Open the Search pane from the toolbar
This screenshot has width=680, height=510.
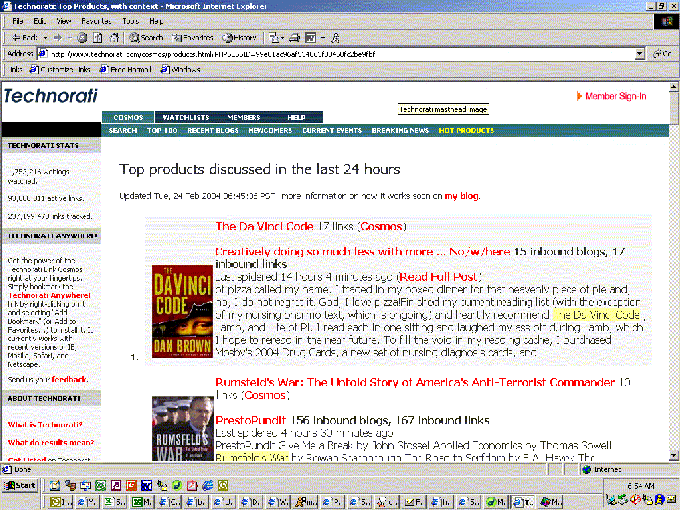(x=146, y=38)
